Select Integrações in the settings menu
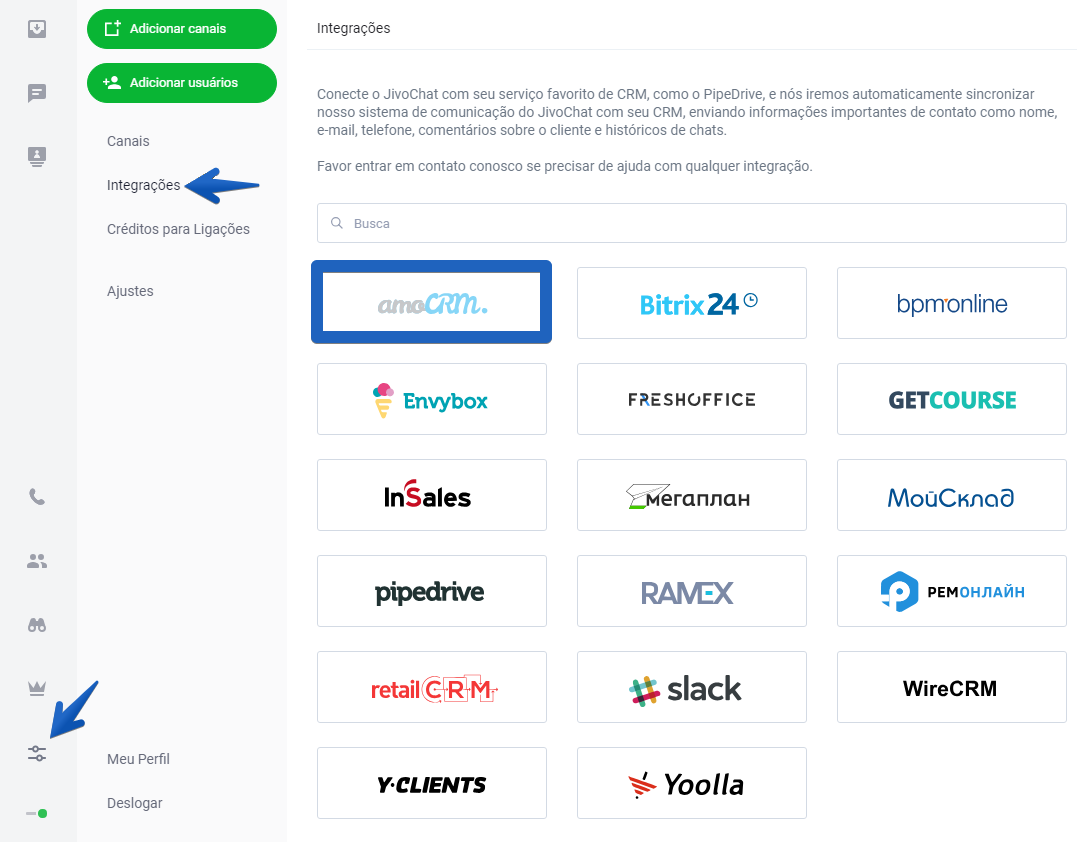The image size is (1088, 842). (144, 185)
